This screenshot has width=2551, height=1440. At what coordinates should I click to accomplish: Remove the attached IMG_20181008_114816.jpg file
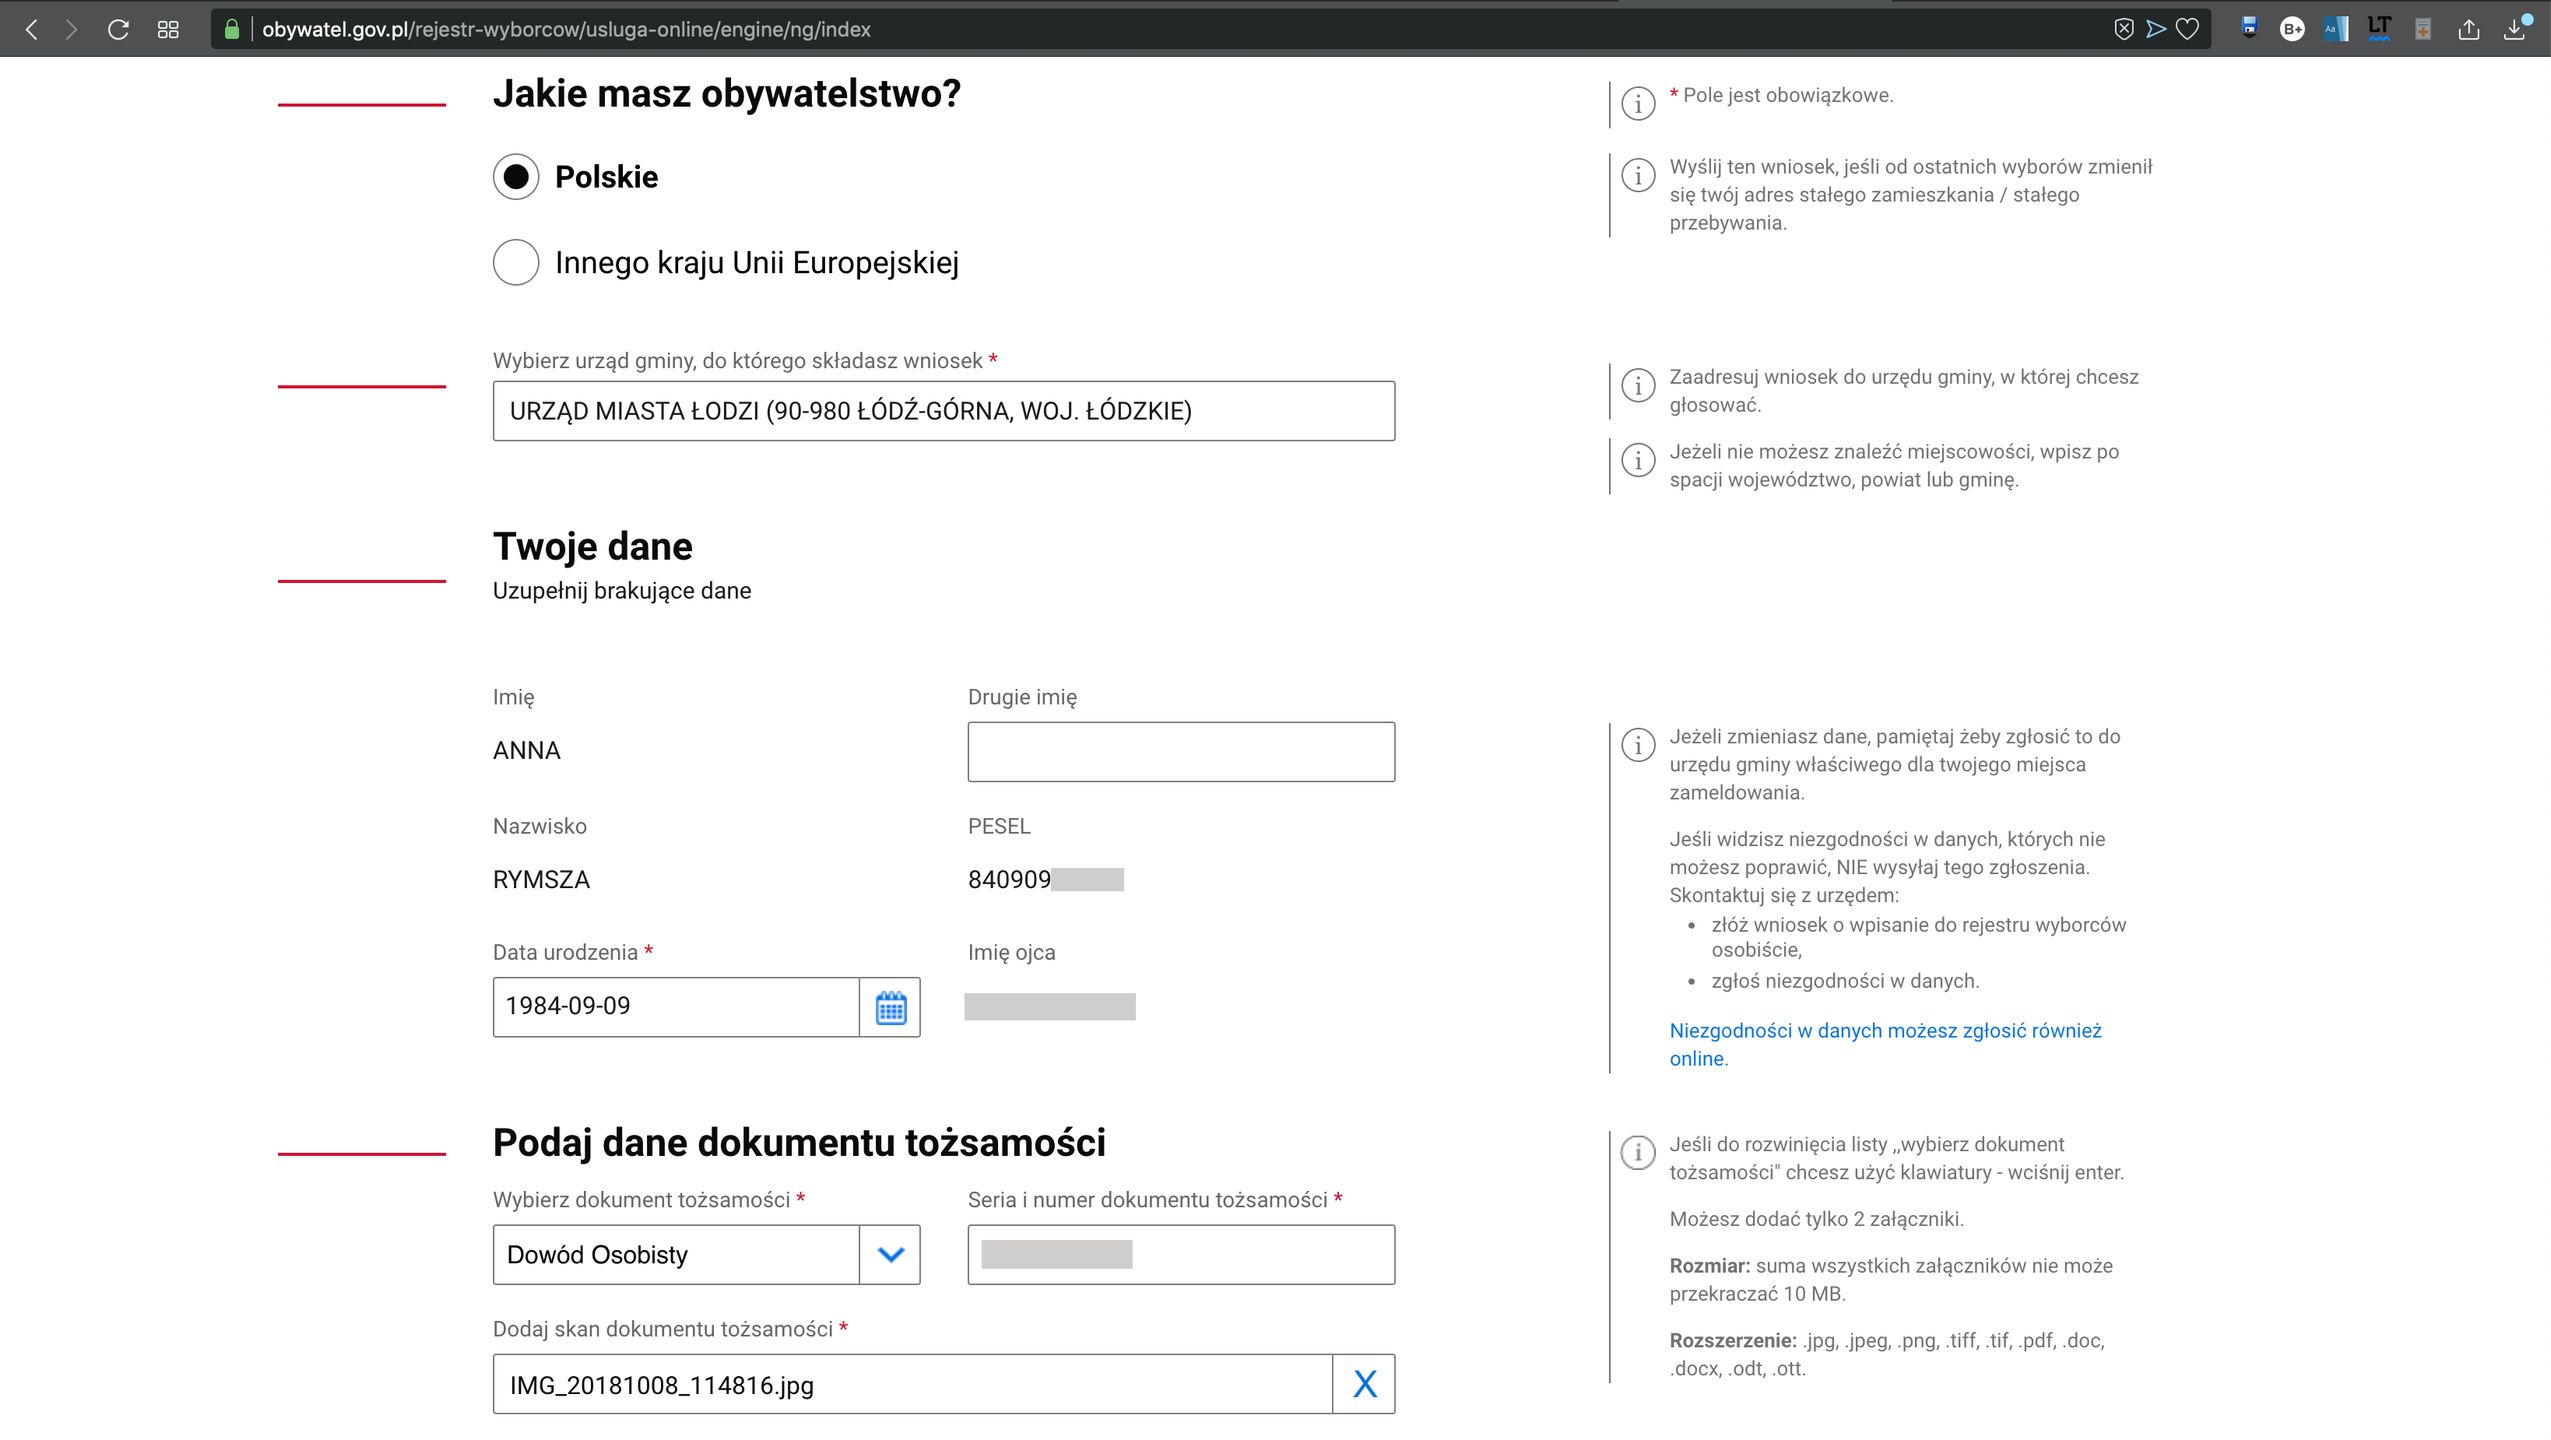click(1364, 1384)
